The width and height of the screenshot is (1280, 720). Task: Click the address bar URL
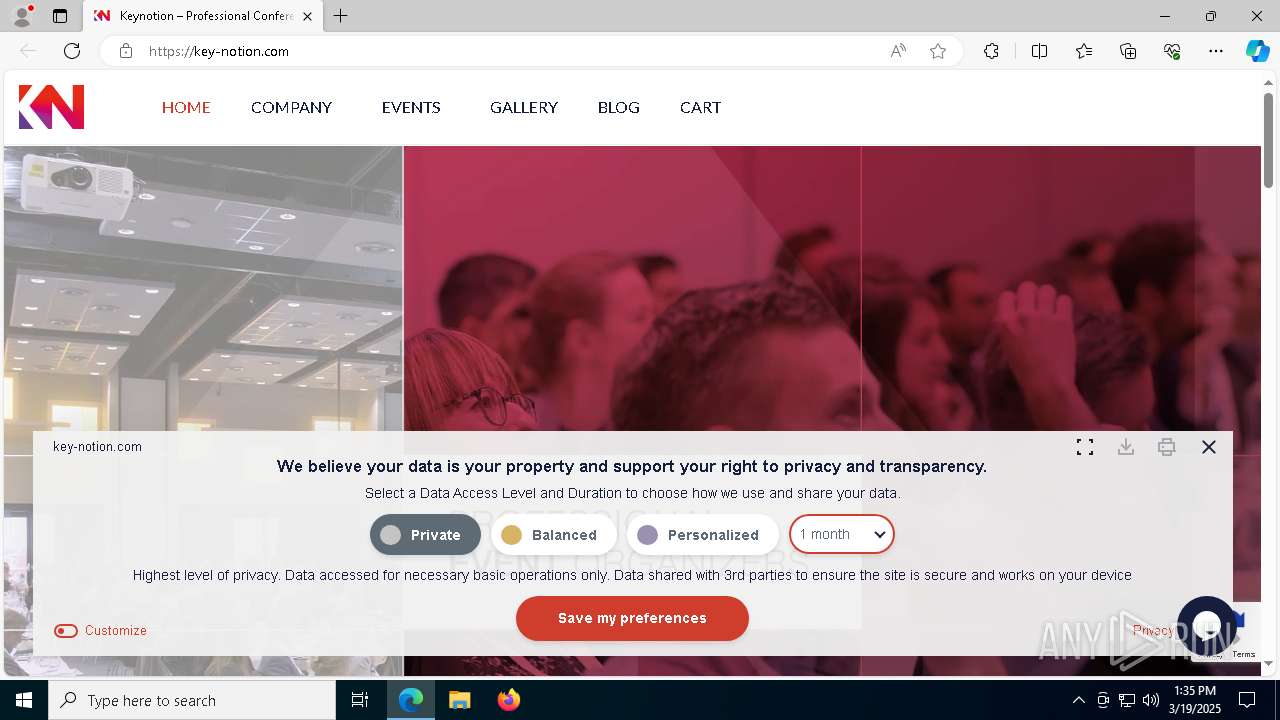coord(219,51)
